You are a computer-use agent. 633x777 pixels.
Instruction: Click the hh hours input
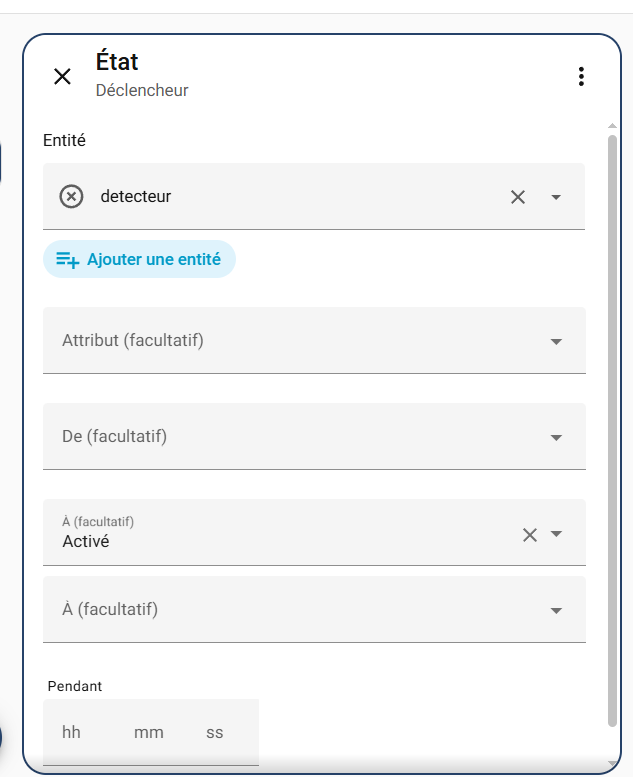pos(72,733)
